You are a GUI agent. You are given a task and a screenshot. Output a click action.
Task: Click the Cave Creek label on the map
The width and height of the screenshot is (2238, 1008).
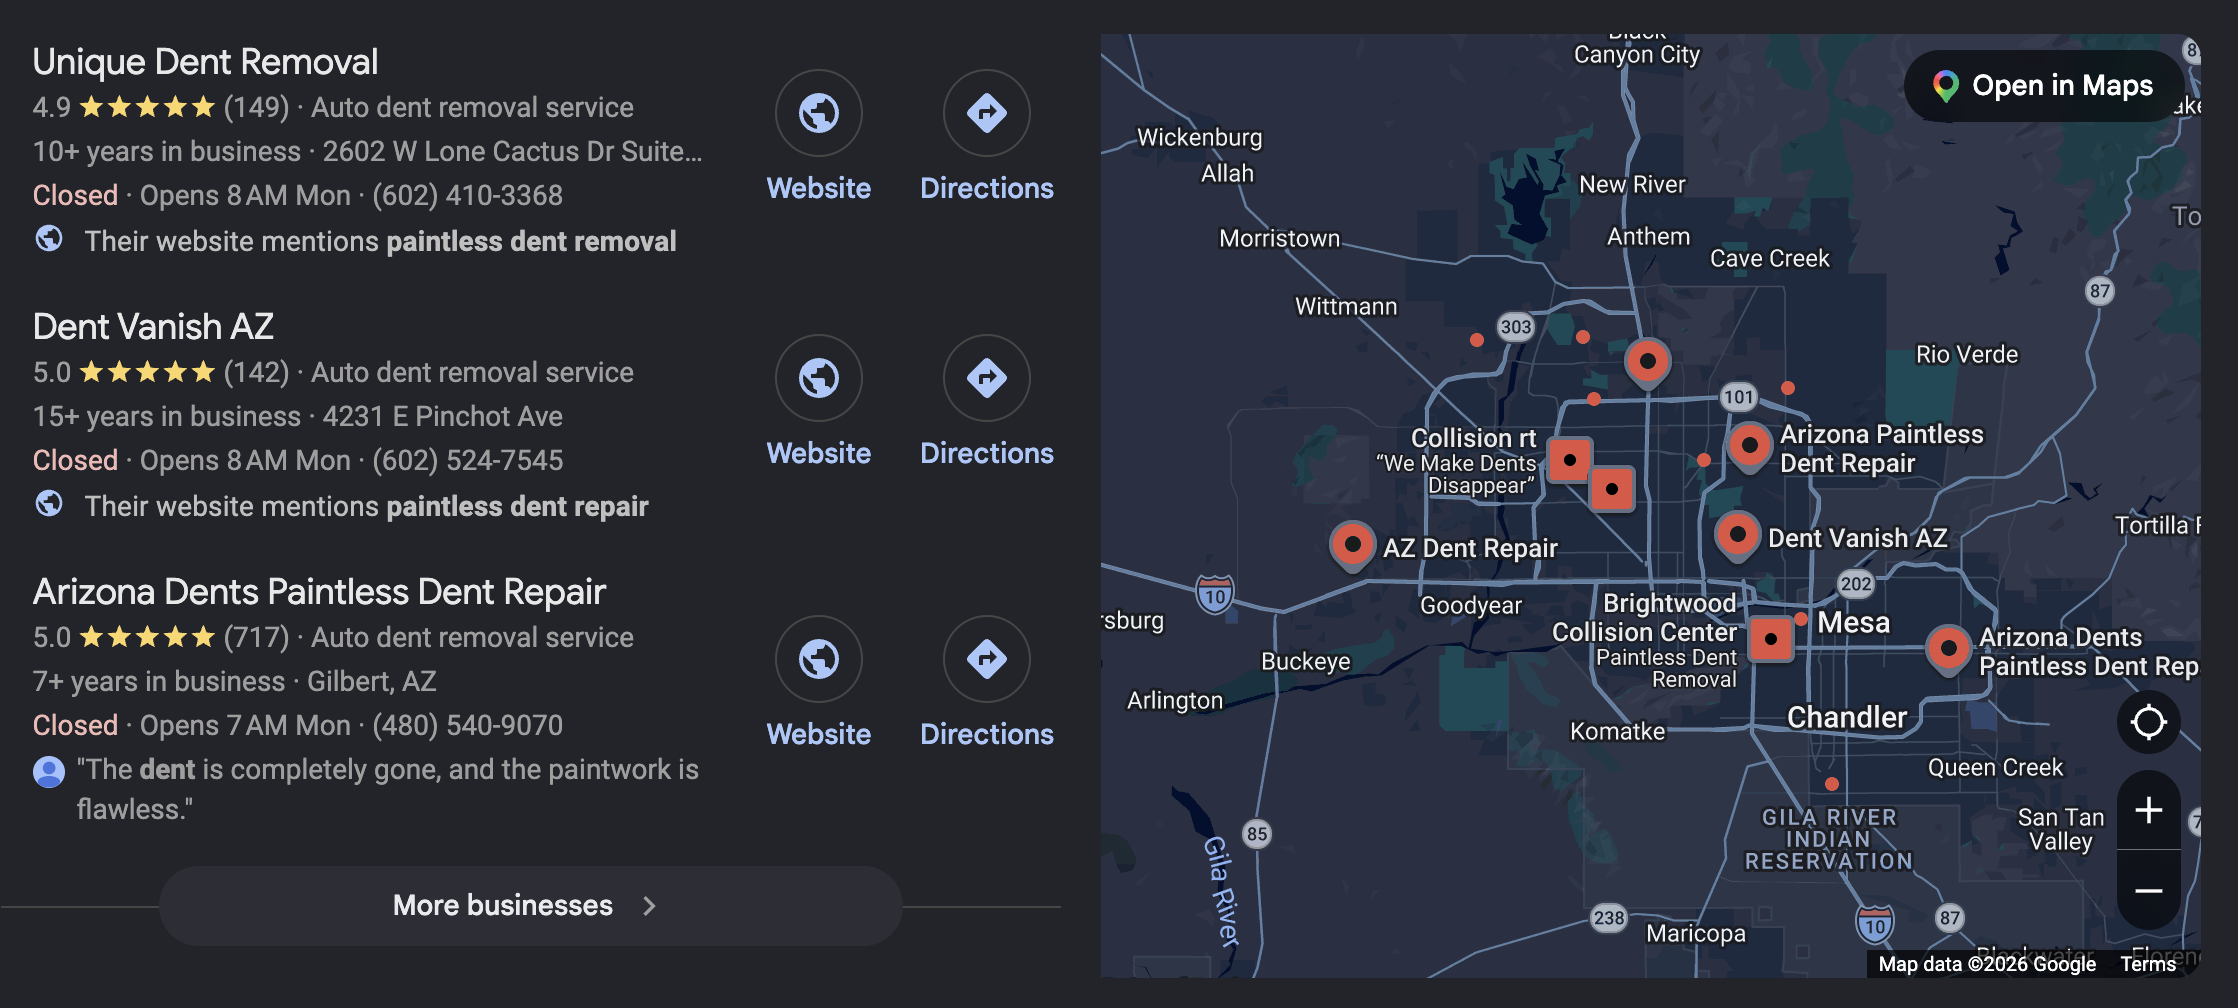1770,258
